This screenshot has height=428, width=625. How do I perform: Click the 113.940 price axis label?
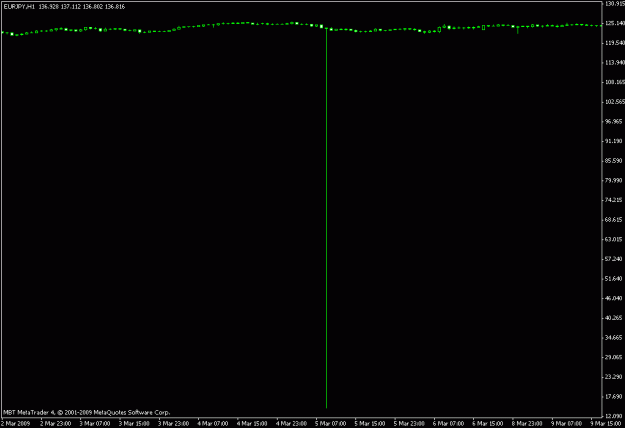pos(615,63)
